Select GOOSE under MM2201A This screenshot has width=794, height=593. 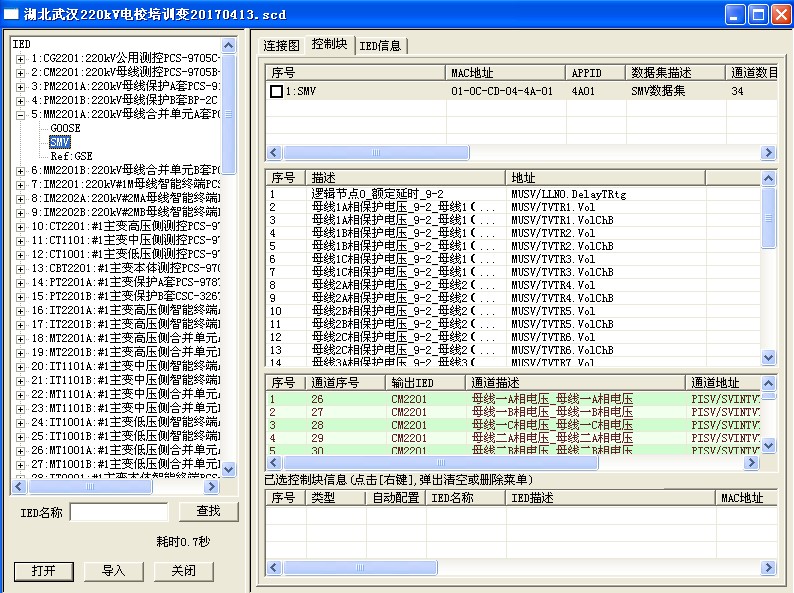(64, 129)
